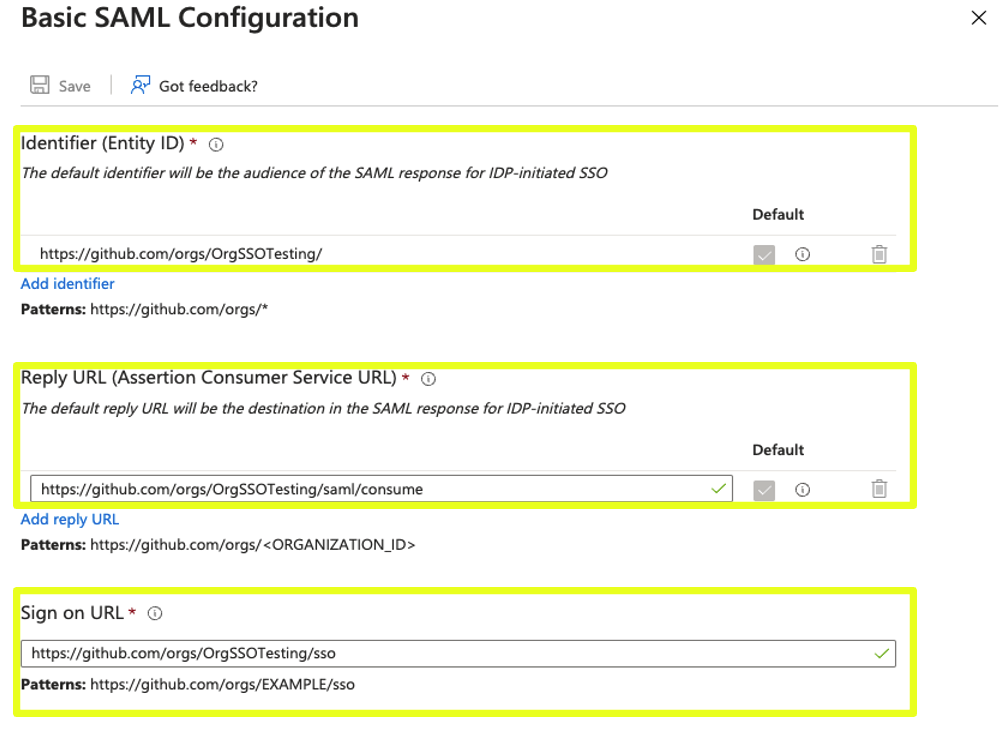Close the Basic SAML Configuration panel

pos(979,18)
